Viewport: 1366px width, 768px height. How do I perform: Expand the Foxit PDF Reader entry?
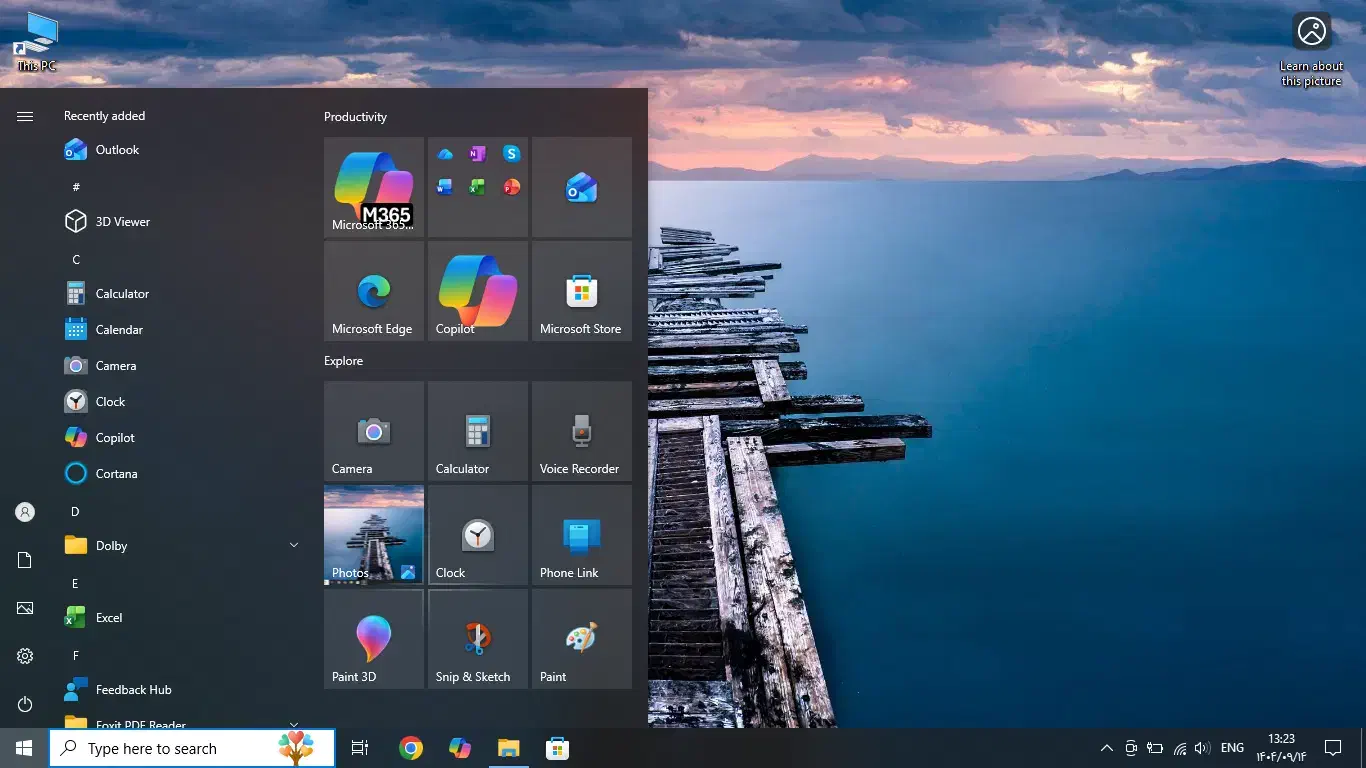(x=293, y=724)
